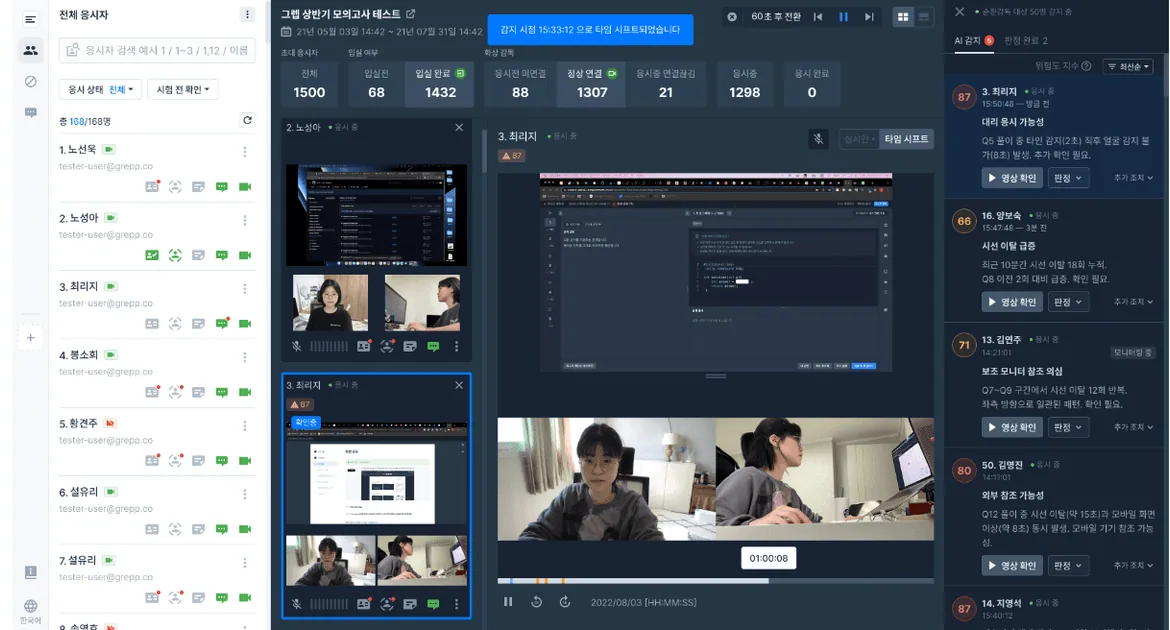
Task: Click 영상 확인 for 3. 최리지 alert
Action: [x=1012, y=178]
